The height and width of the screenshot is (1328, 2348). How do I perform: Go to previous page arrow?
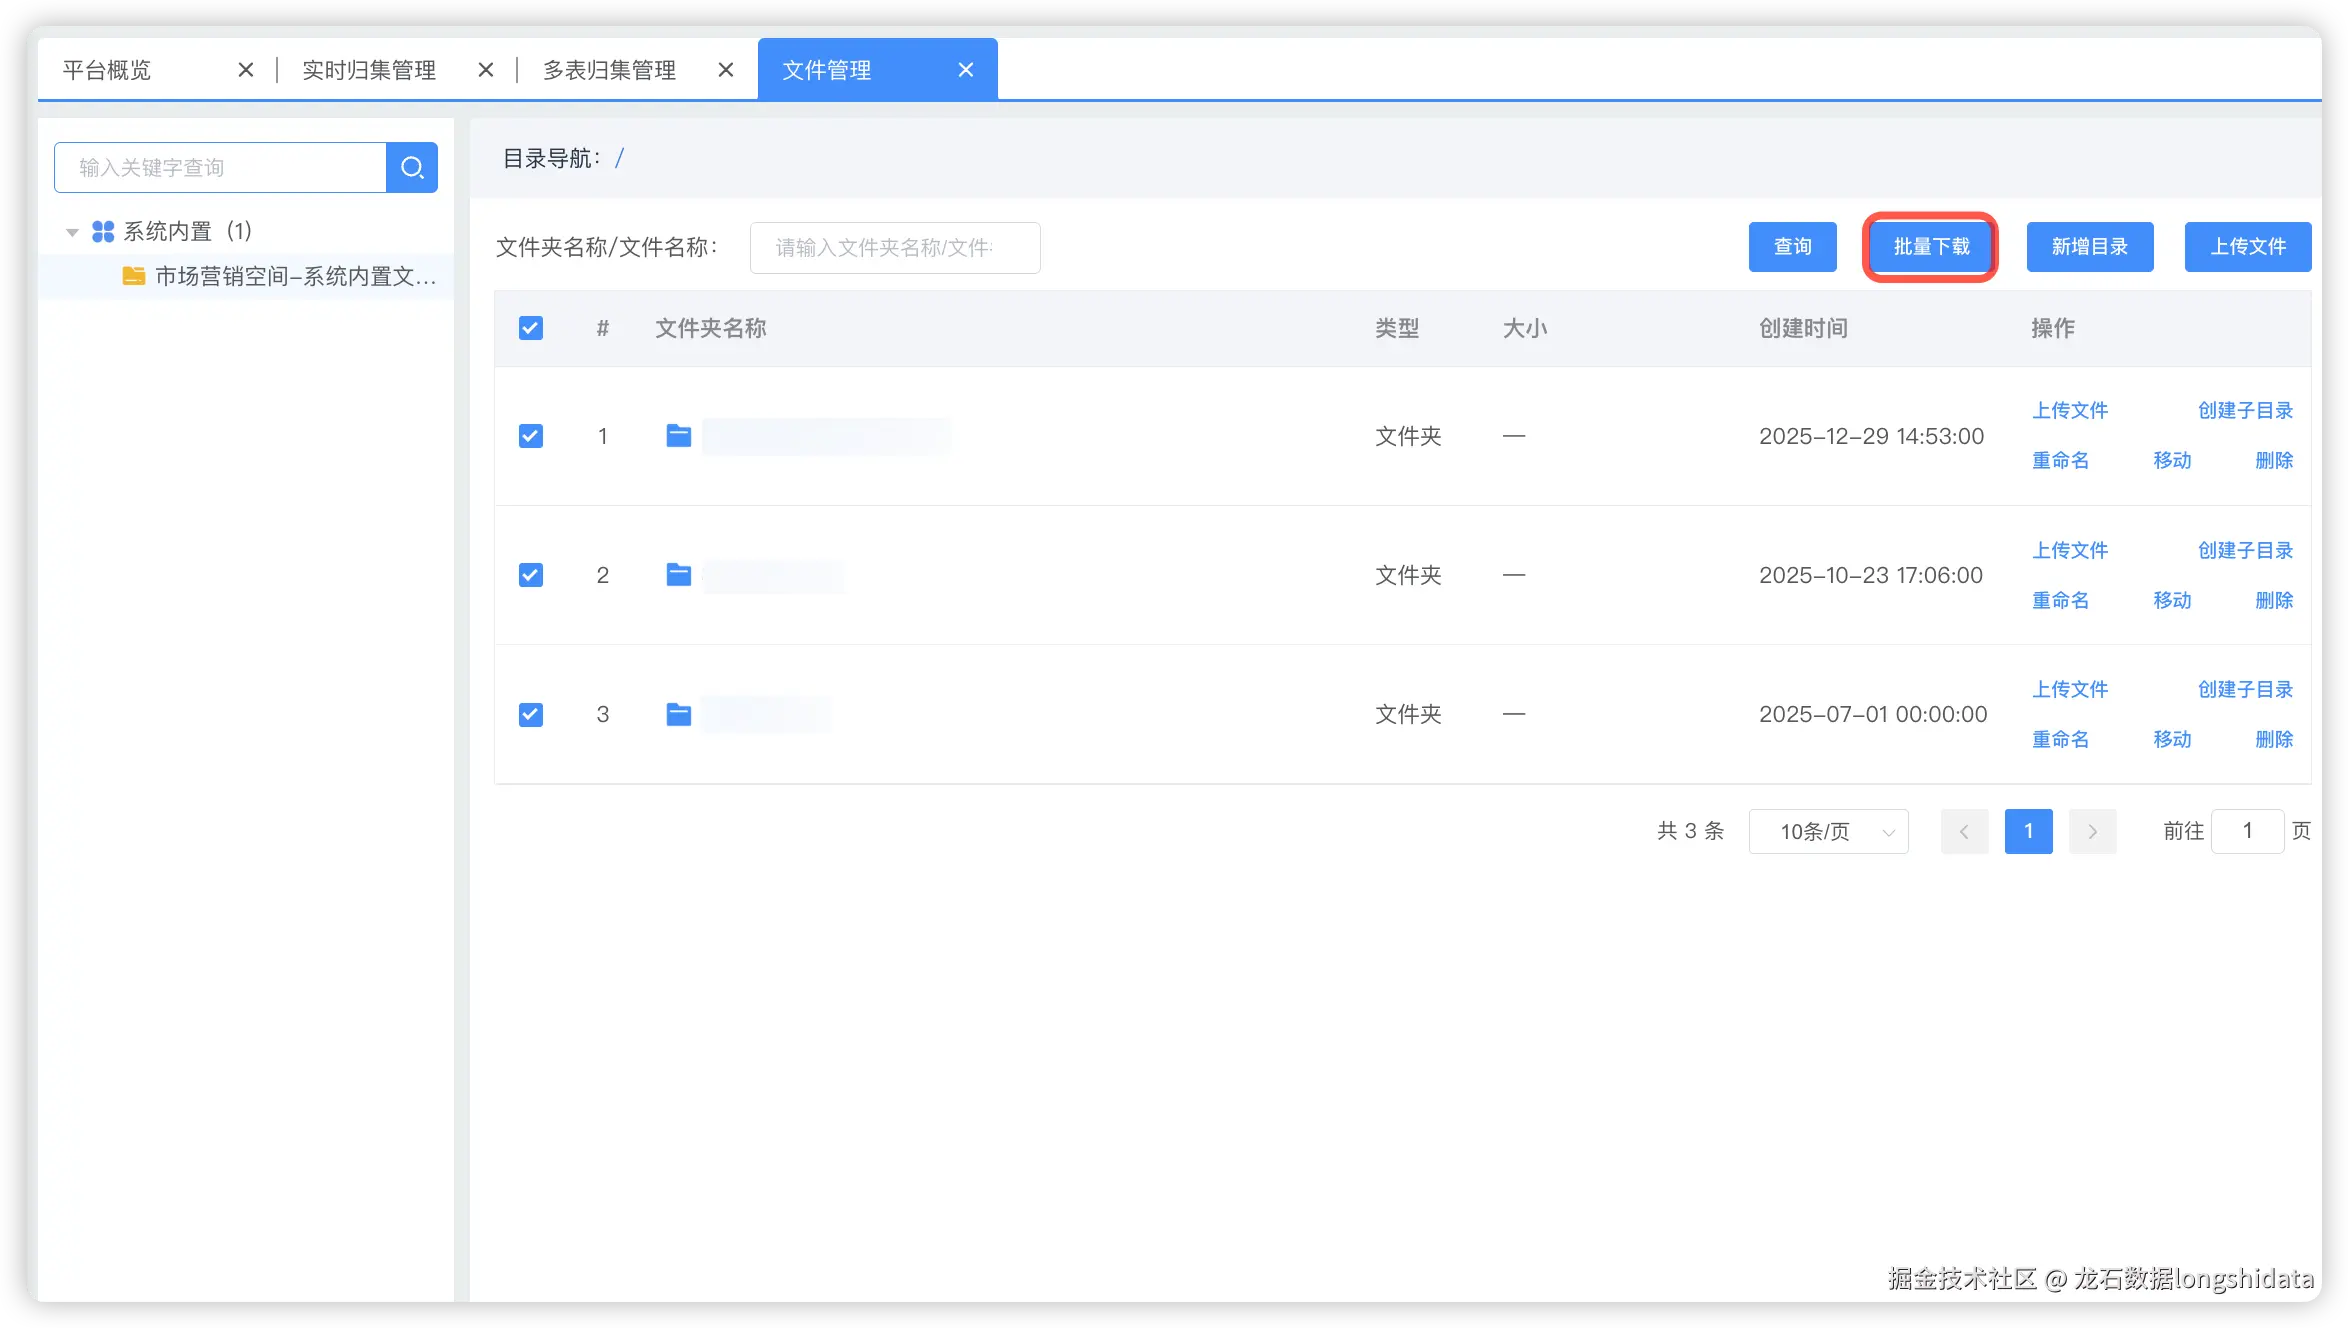(x=1964, y=831)
